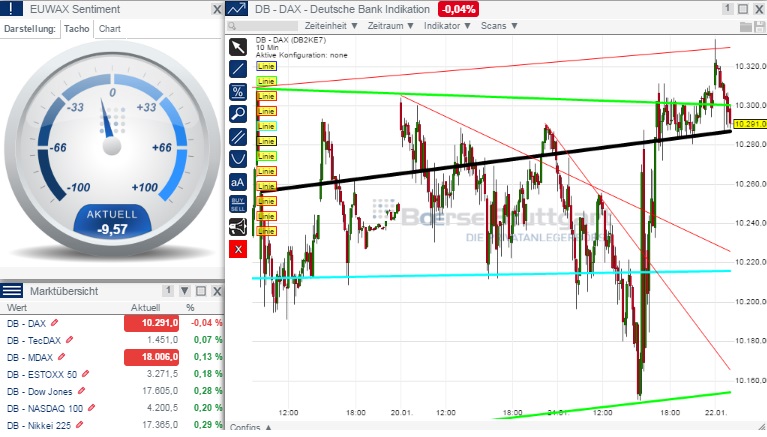The height and width of the screenshot is (437, 767).
Task: Edit the DB - DAX row pencil icon
Action: (x=54, y=322)
